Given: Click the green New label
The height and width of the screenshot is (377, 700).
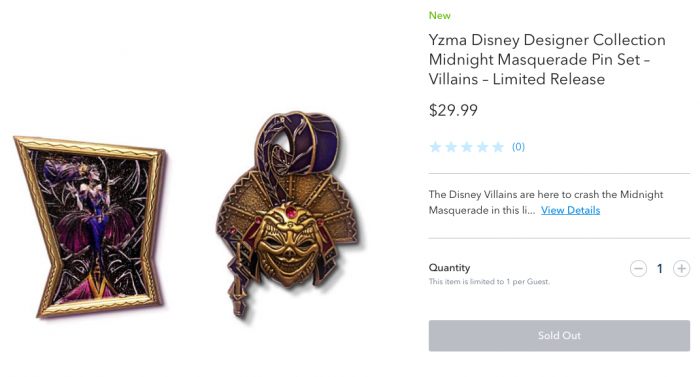Looking at the screenshot, I should (440, 16).
